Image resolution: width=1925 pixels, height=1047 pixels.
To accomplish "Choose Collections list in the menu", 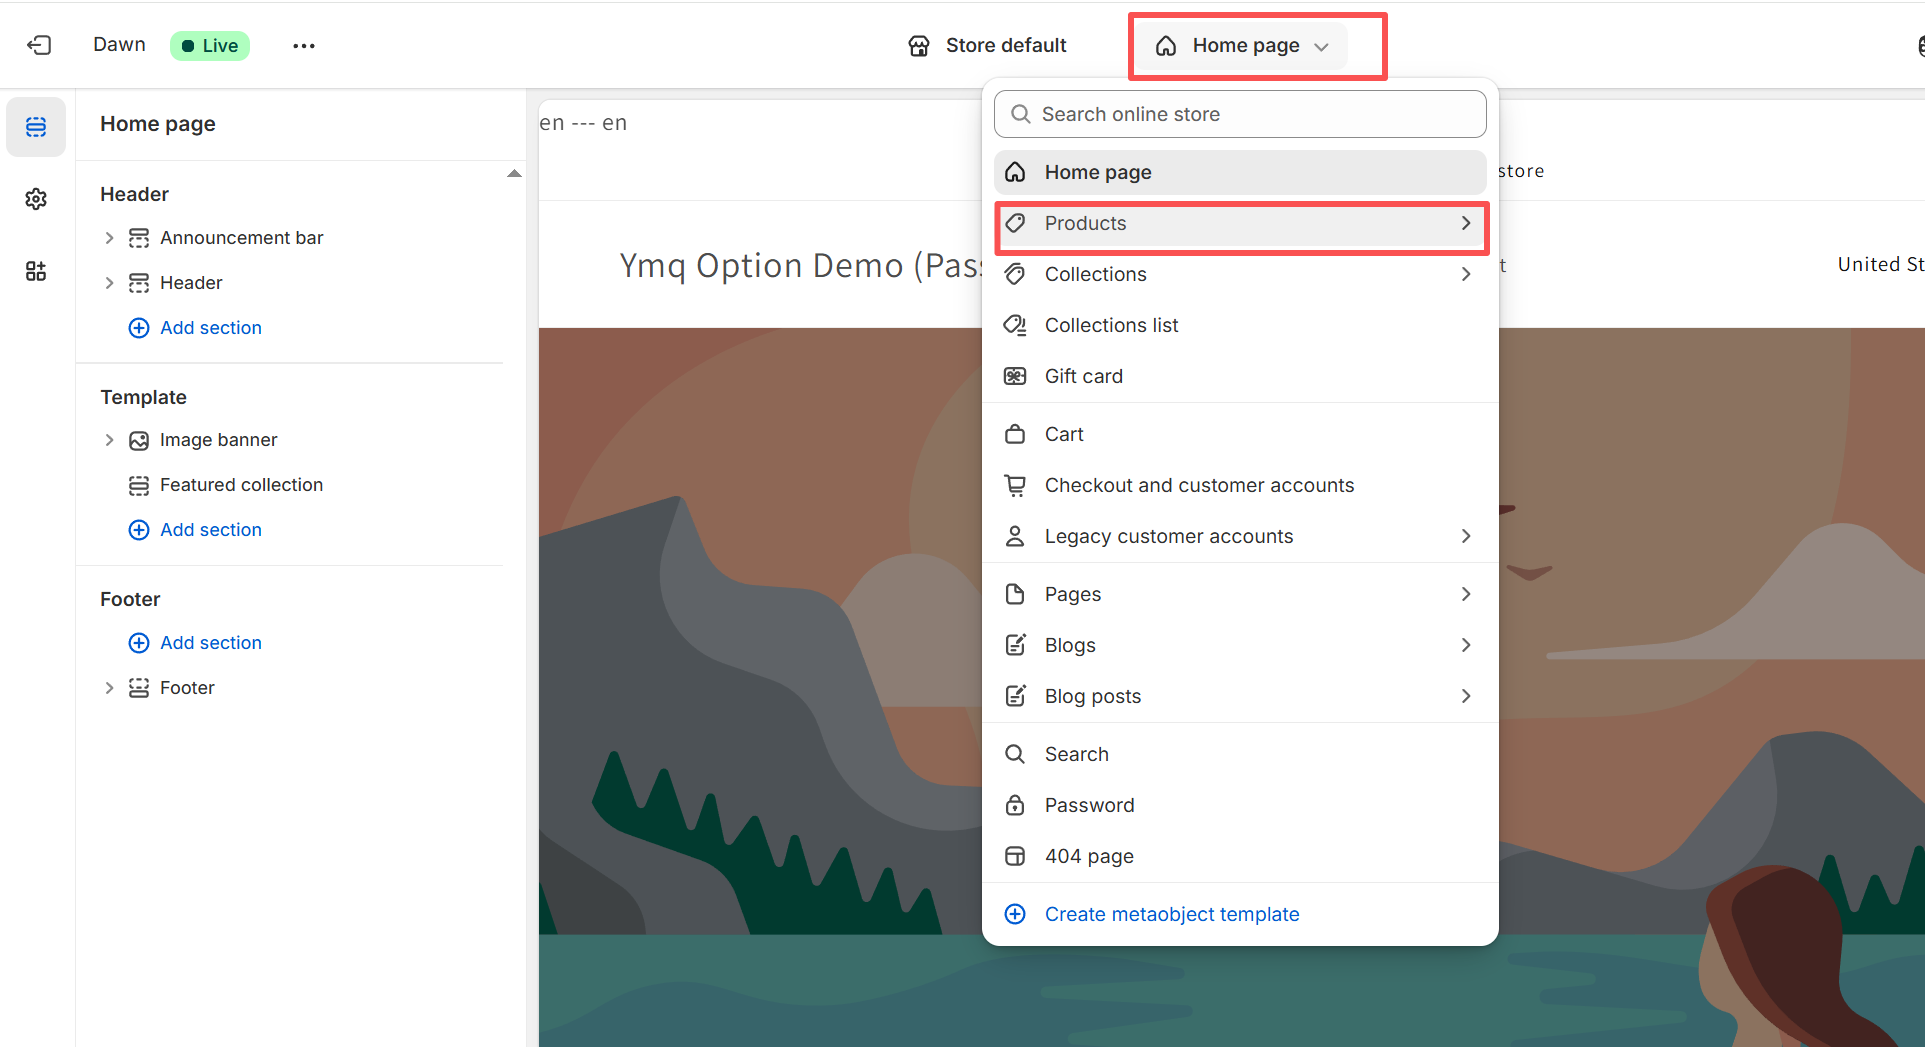I will coord(1111,325).
